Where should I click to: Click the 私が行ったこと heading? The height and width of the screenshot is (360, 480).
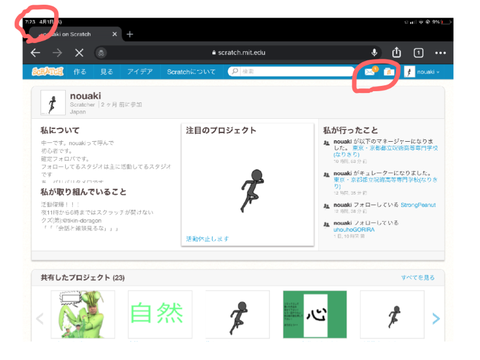351,130
